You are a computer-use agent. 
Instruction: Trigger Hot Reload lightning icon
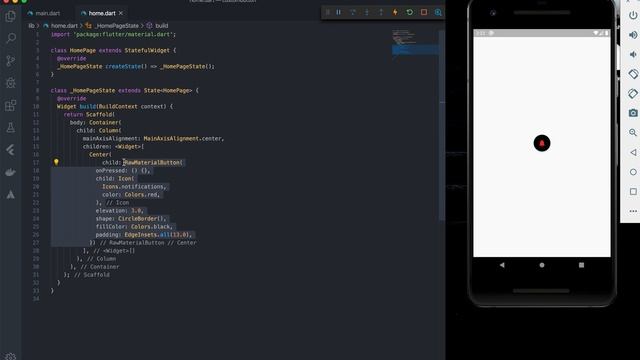(x=395, y=12)
